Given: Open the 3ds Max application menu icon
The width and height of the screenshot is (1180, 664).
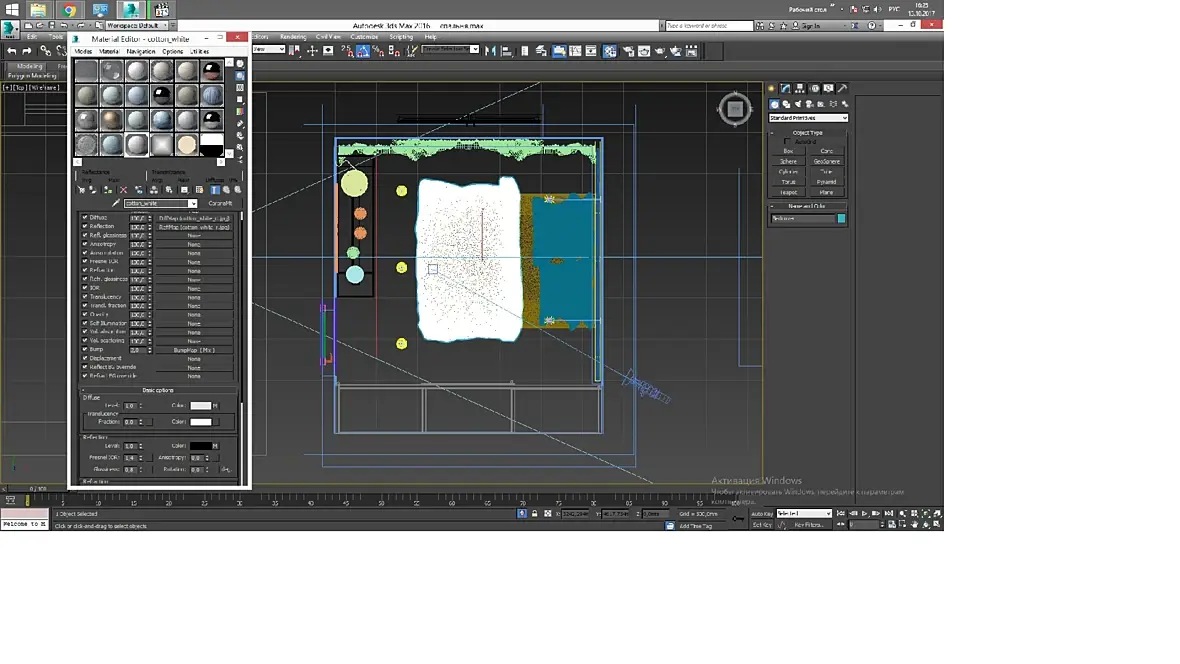Looking at the screenshot, I should tap(10, 29).
